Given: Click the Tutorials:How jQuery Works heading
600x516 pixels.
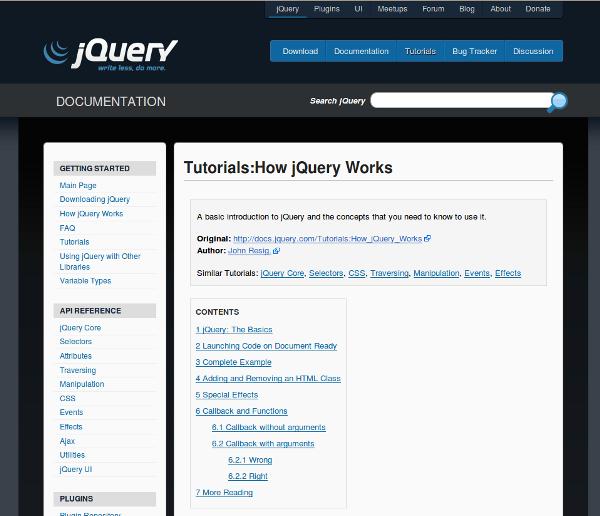Looking at the screenshot, I should tap(288, 168).
